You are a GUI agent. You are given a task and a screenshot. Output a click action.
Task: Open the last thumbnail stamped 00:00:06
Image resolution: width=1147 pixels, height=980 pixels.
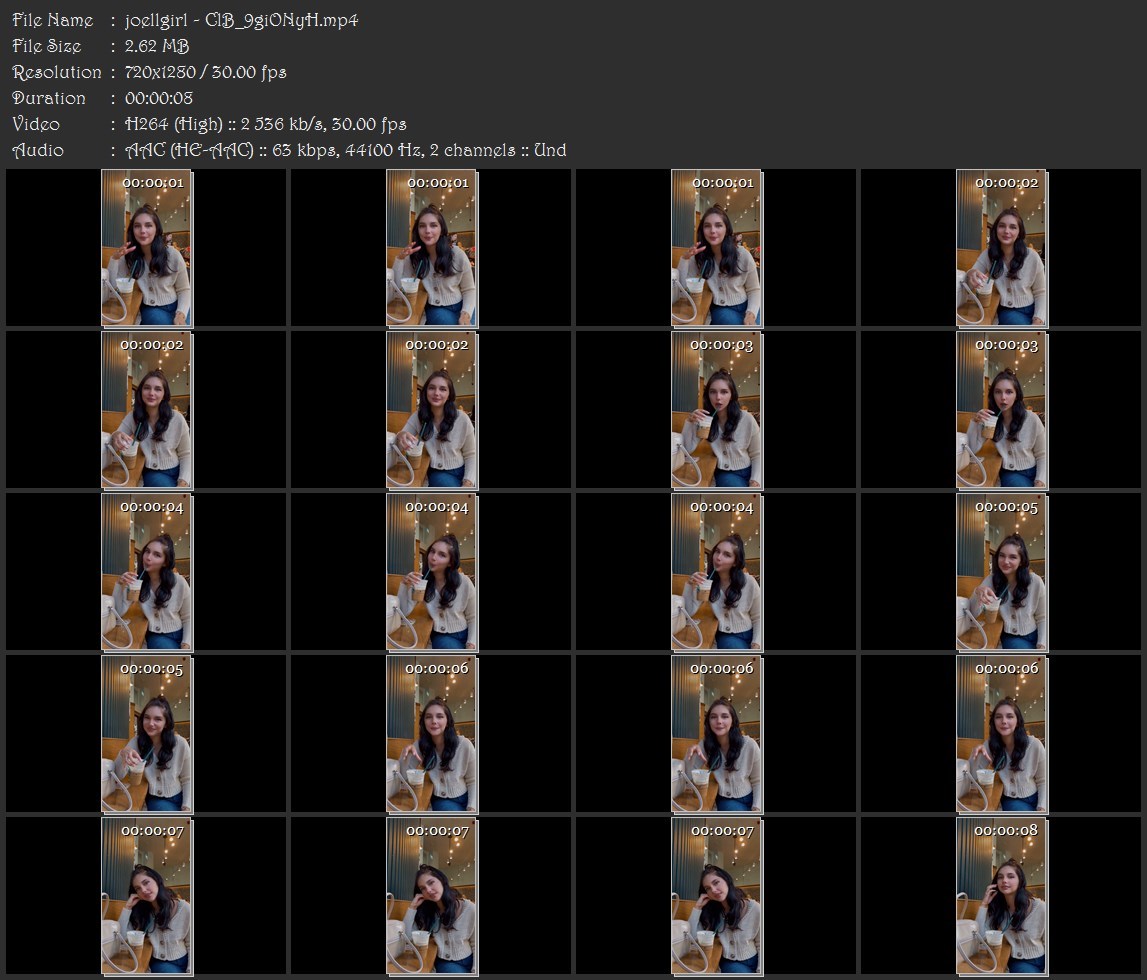(x=1001, y=734)
